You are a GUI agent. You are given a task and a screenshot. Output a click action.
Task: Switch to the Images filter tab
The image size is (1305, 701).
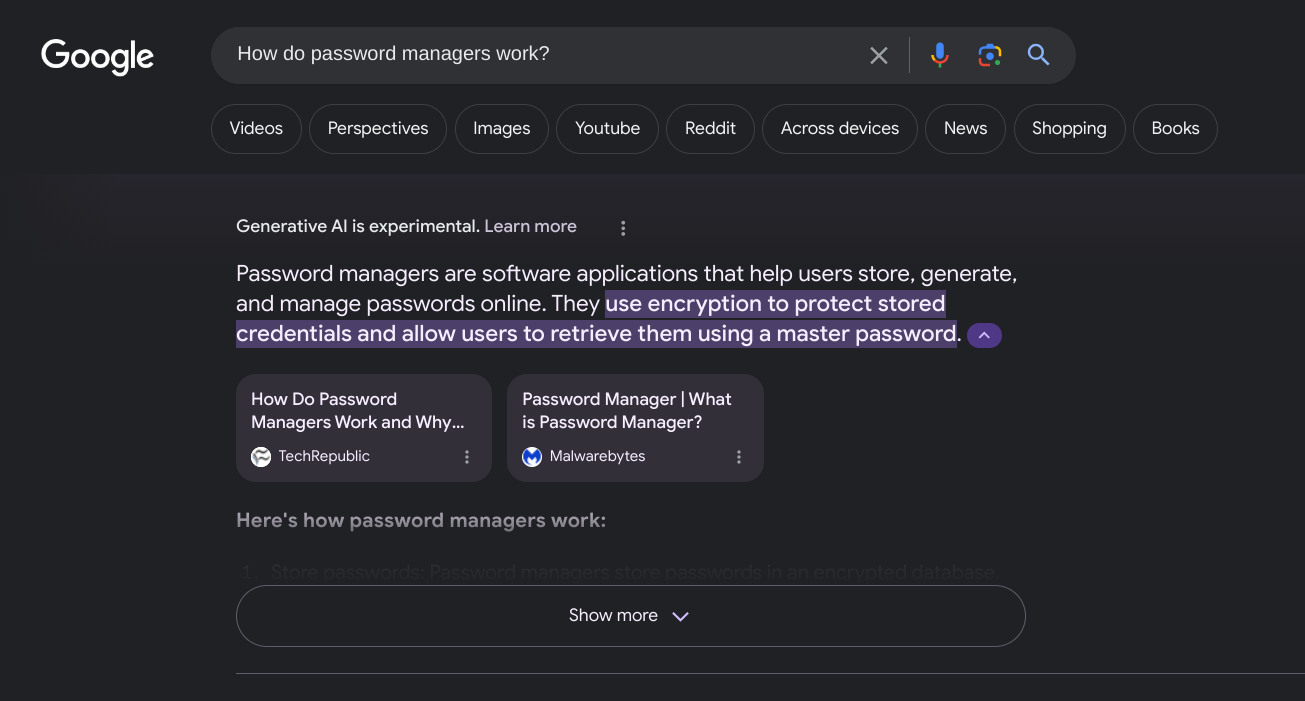[501, 129]
